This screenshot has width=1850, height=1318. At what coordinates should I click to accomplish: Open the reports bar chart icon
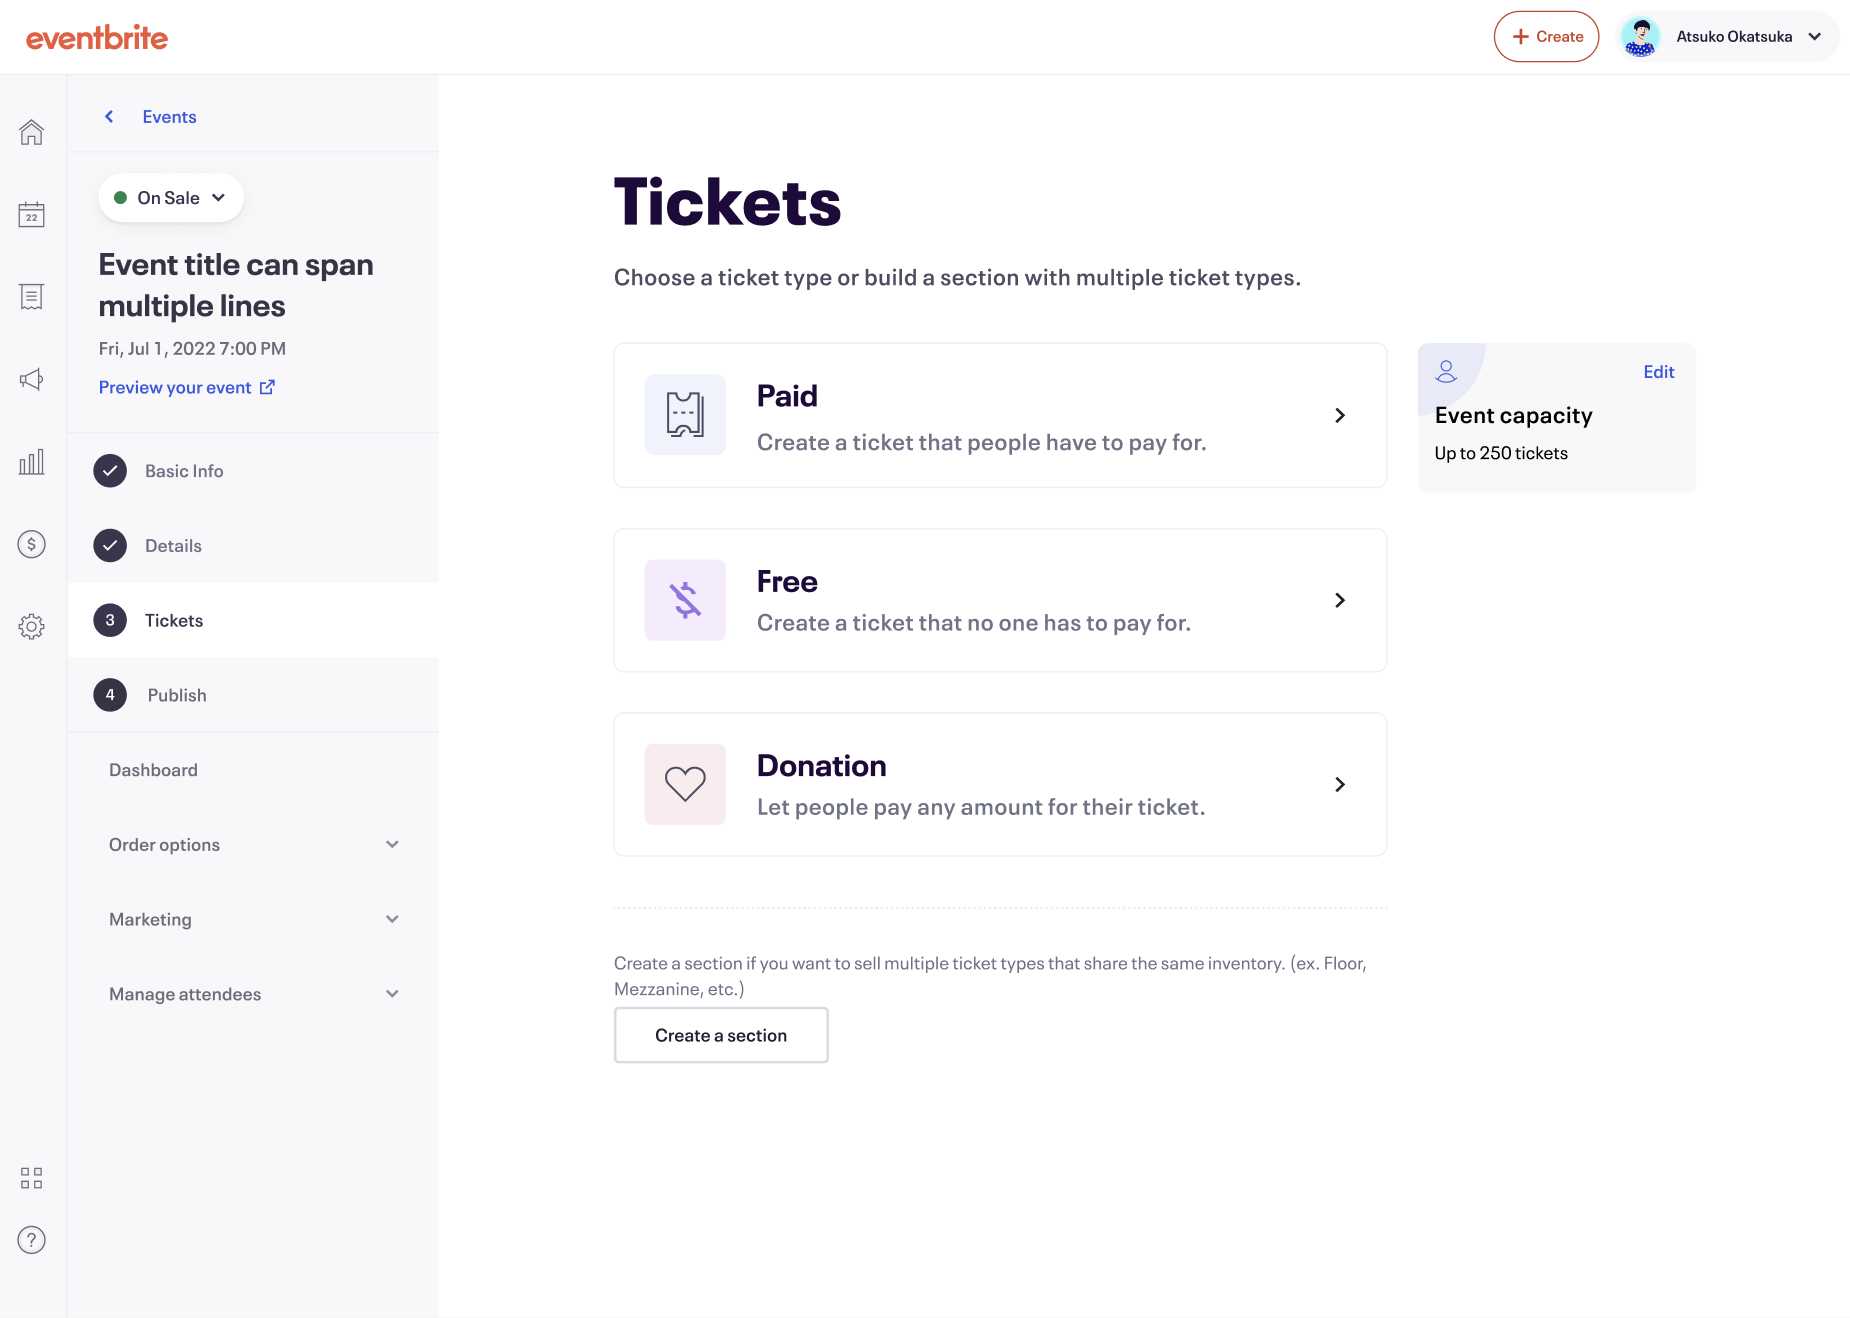pos(32,462)
